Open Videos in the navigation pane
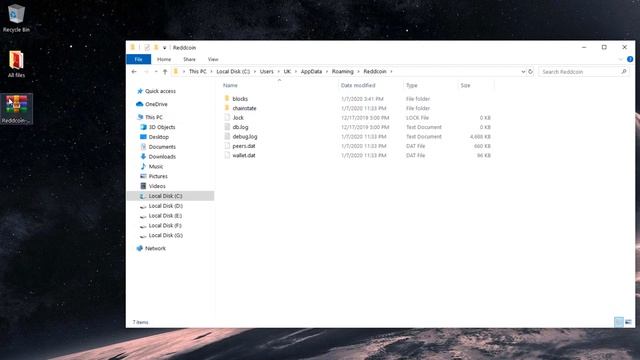The height and width of the screenshot is (360, 640). [x=157, y=186]
